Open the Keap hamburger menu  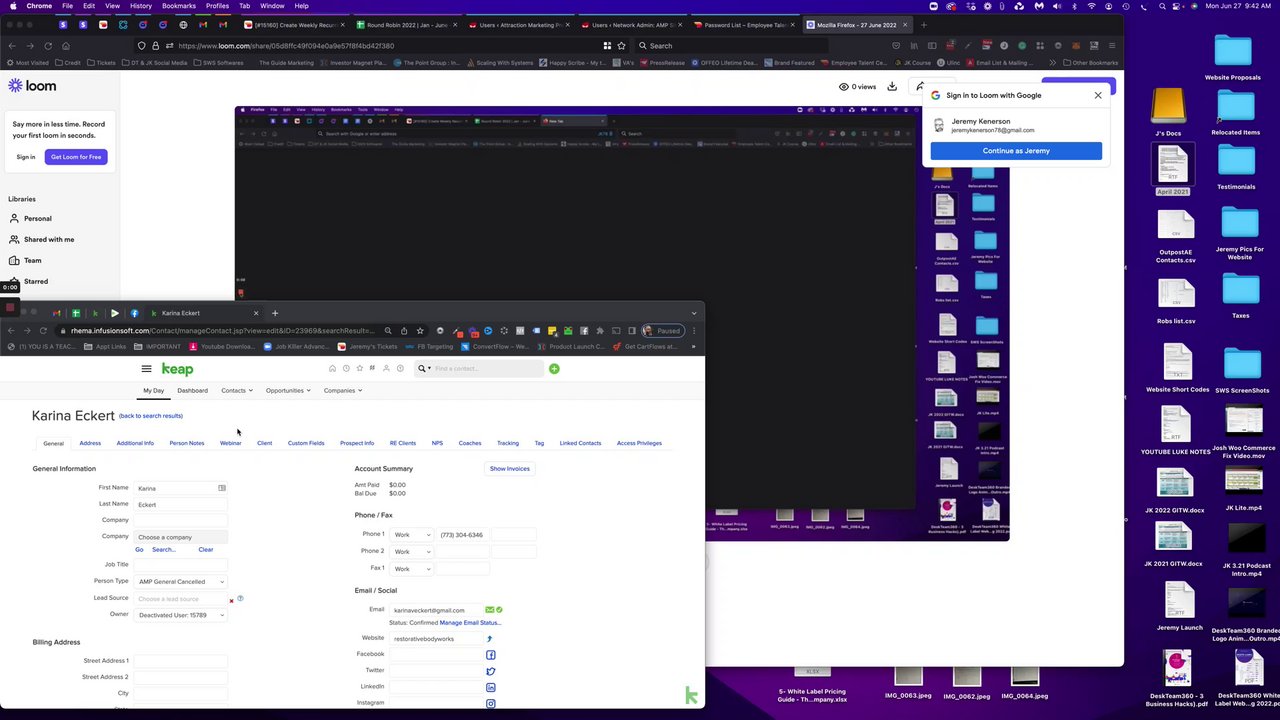[146, 369]
